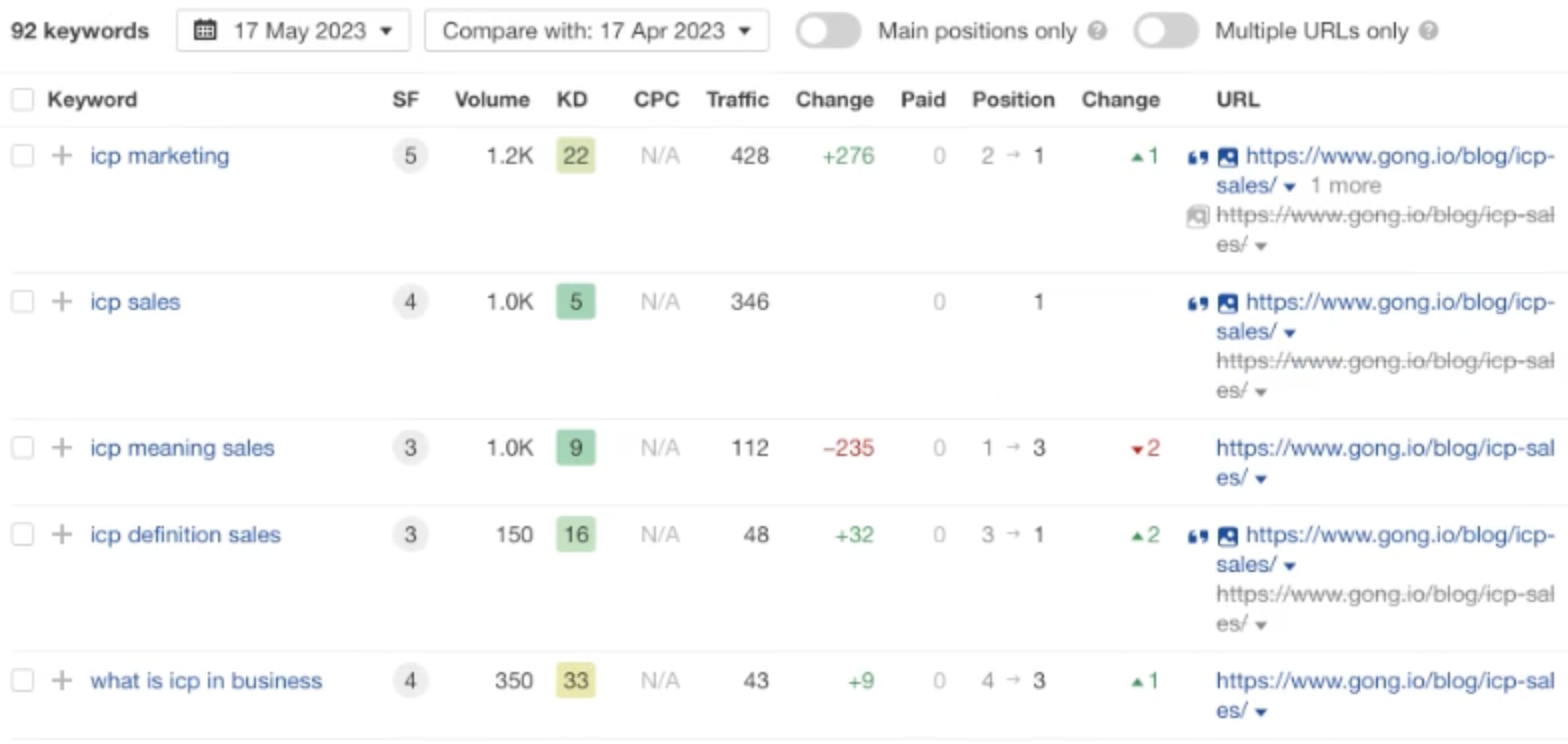Expand URL dropdown arrow in icp meaning sales row
1568x744 pixels.
coord(1260,479)
